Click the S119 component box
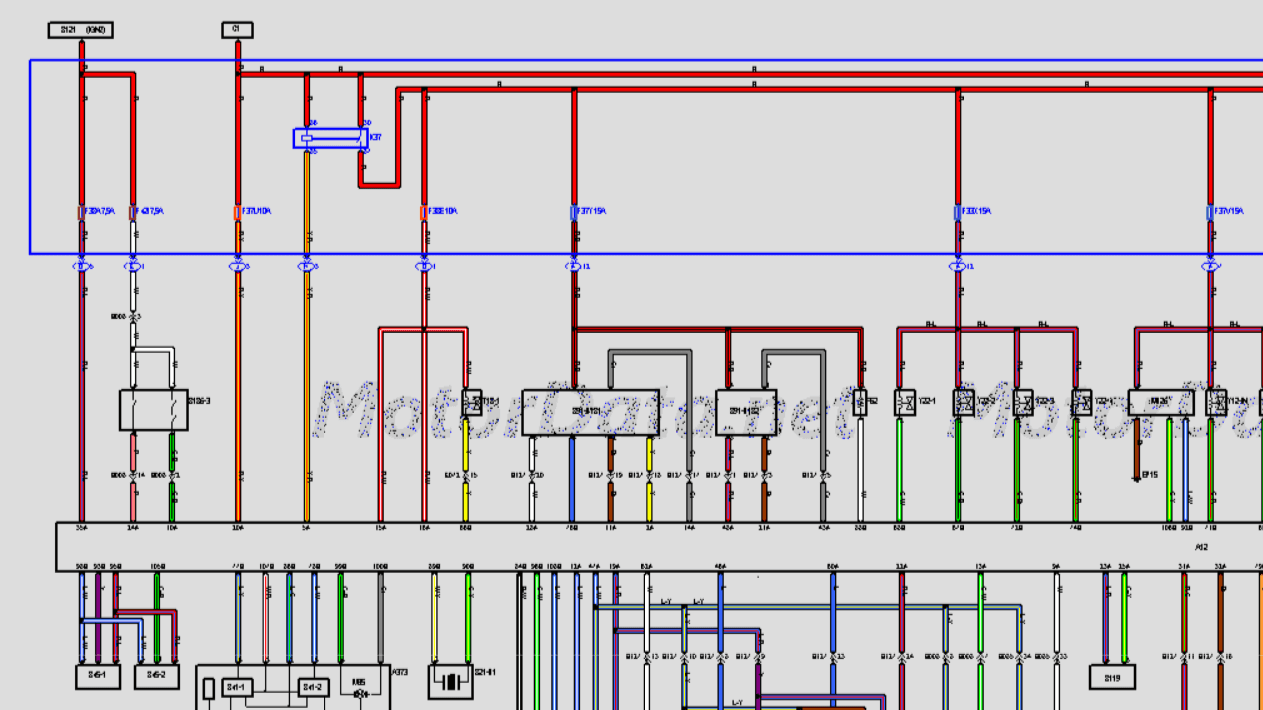Image resolution: width=1263 pixels, height=710 pixels. tap(1112, 677)
